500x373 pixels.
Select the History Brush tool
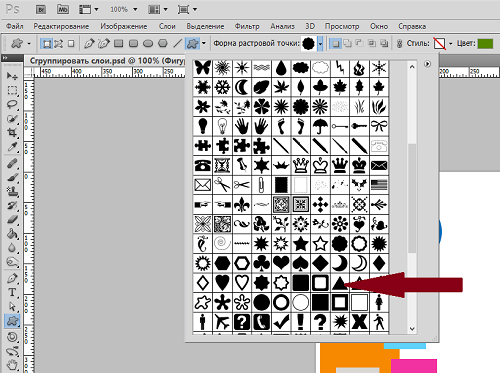click(x=12, y=206)
